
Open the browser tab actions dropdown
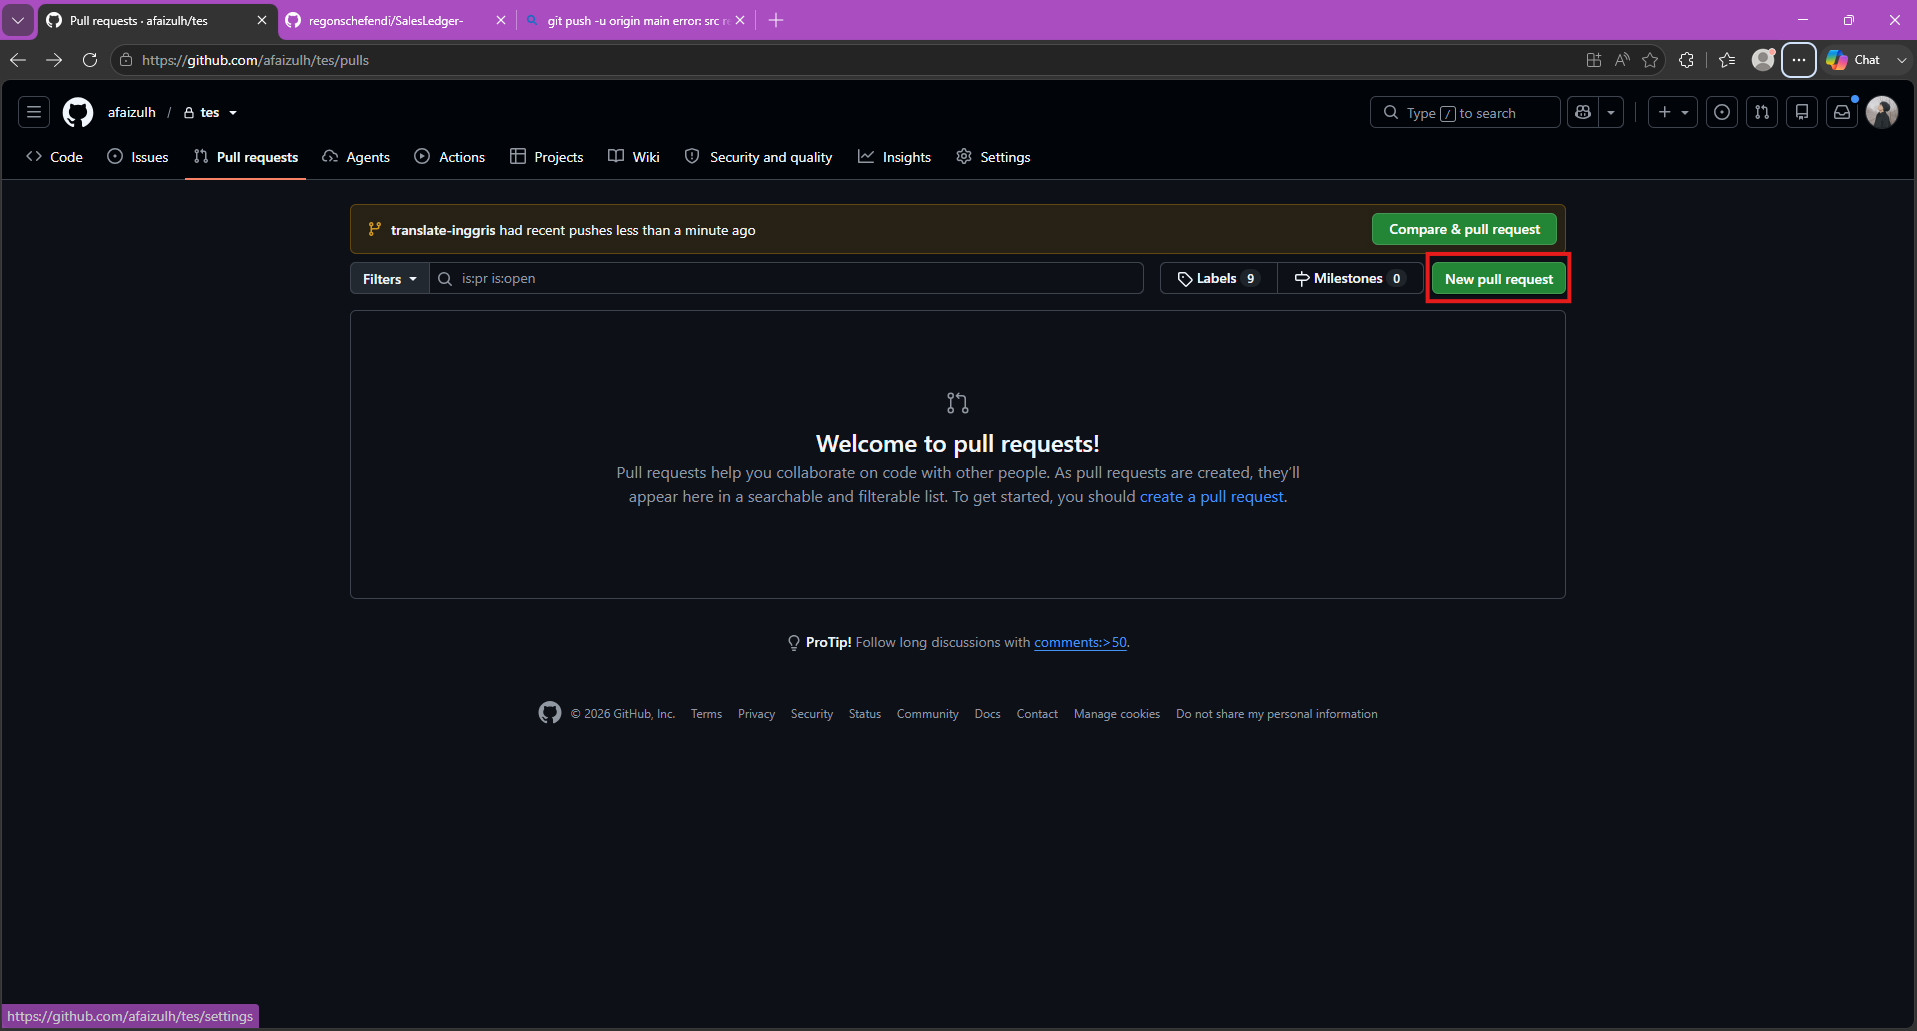(x=18, y=20)
